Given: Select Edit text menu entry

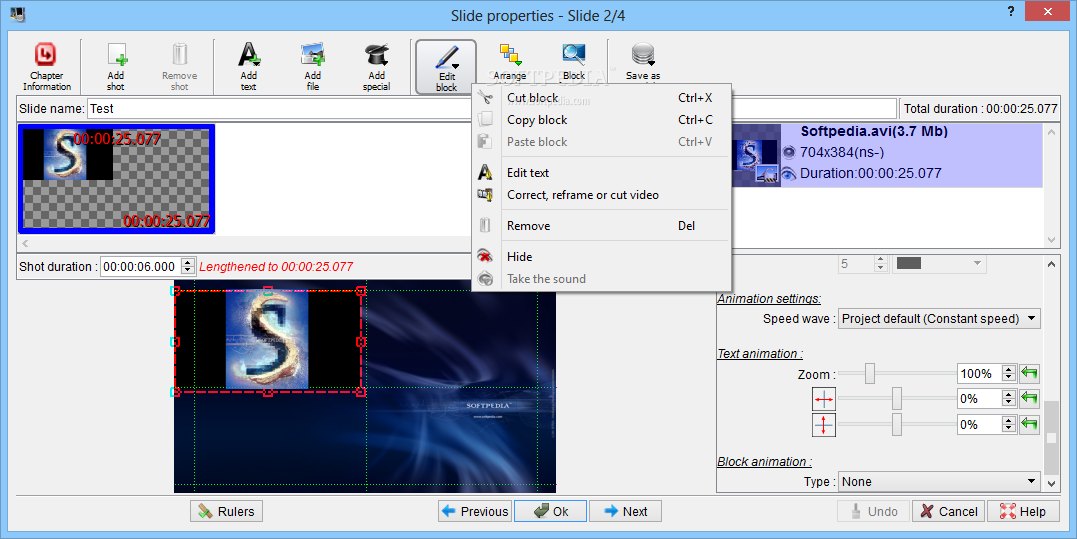Looking at the screenshot, I should [601, 173].
